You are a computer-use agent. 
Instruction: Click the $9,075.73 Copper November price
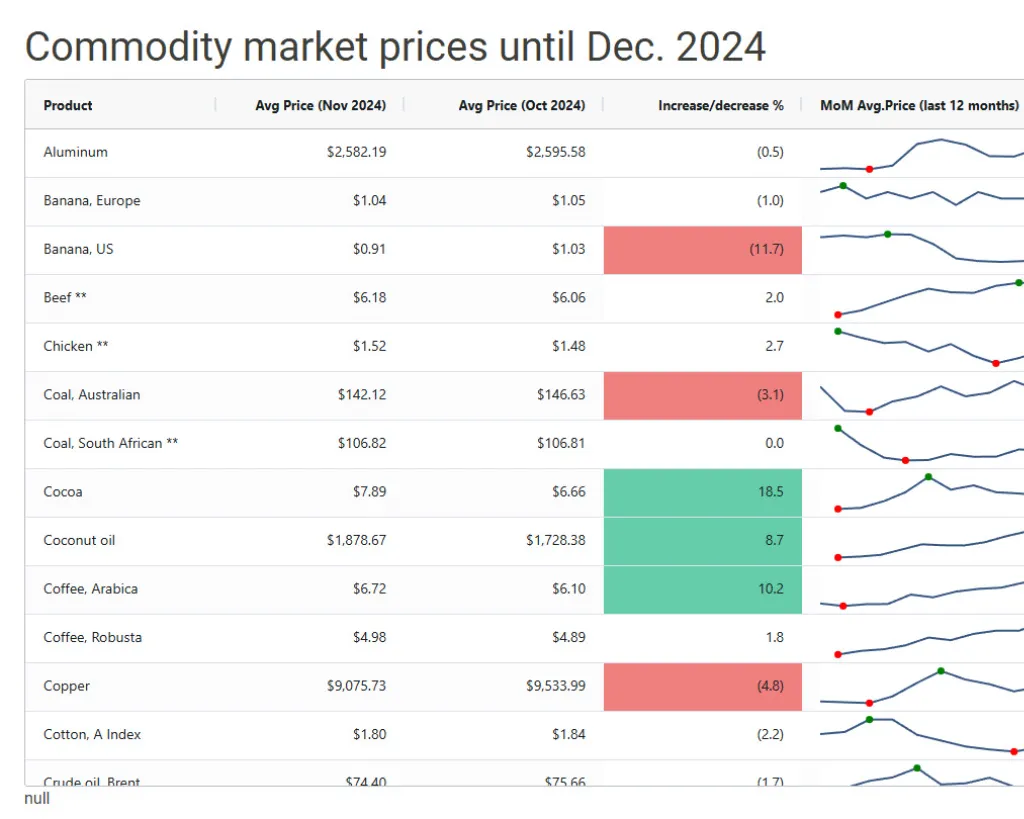tap(356, 686)
